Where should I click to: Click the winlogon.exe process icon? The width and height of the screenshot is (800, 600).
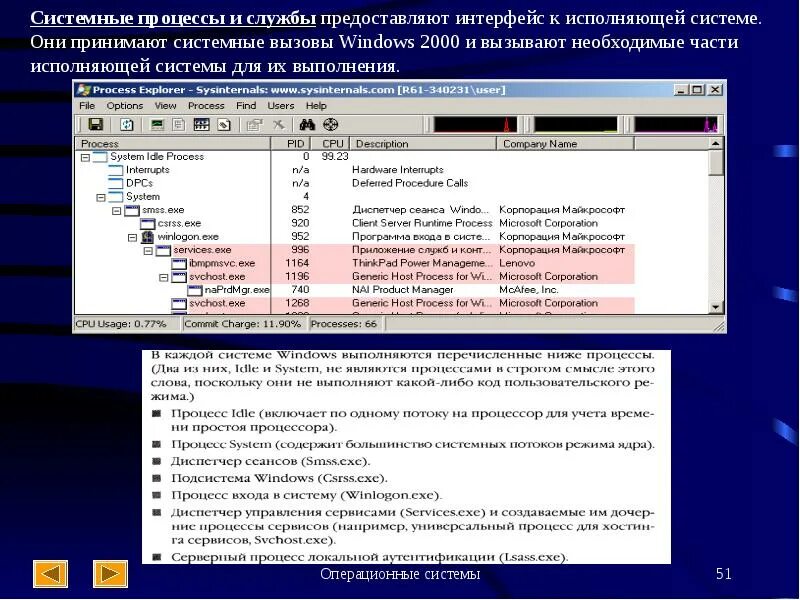click(147, 237)
